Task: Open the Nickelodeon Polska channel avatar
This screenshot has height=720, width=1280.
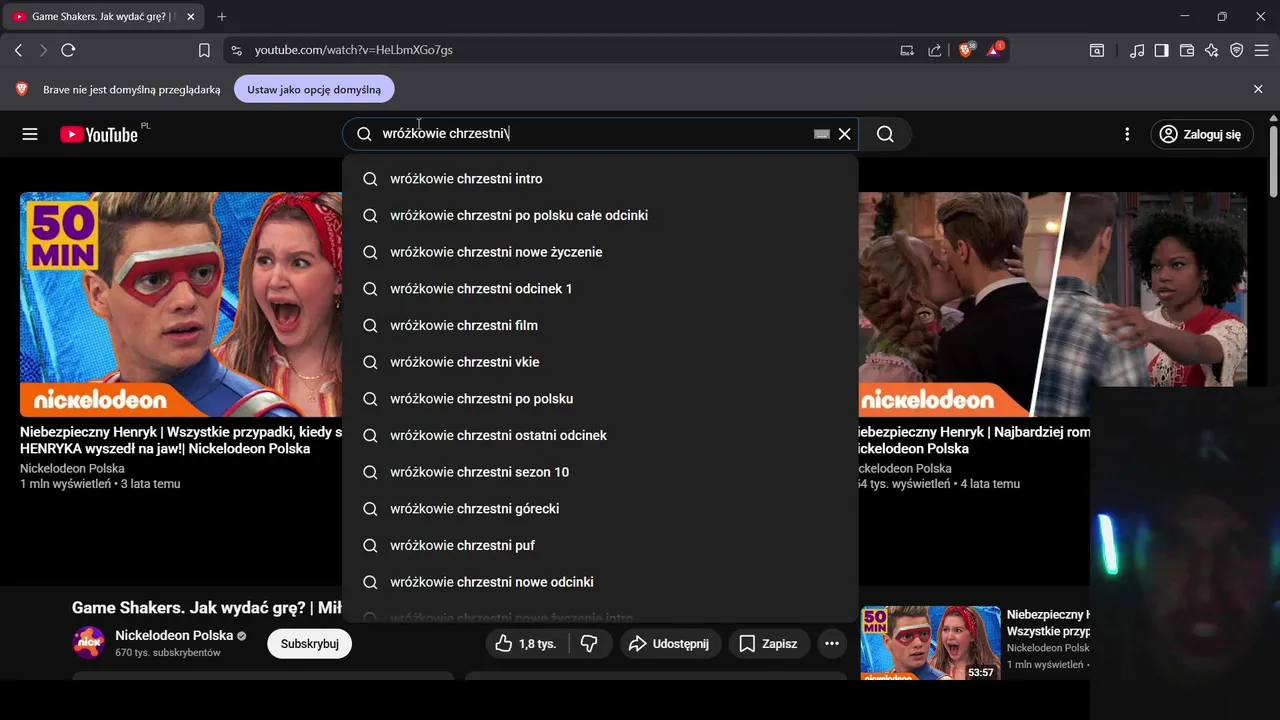Action: click(89, 642)
